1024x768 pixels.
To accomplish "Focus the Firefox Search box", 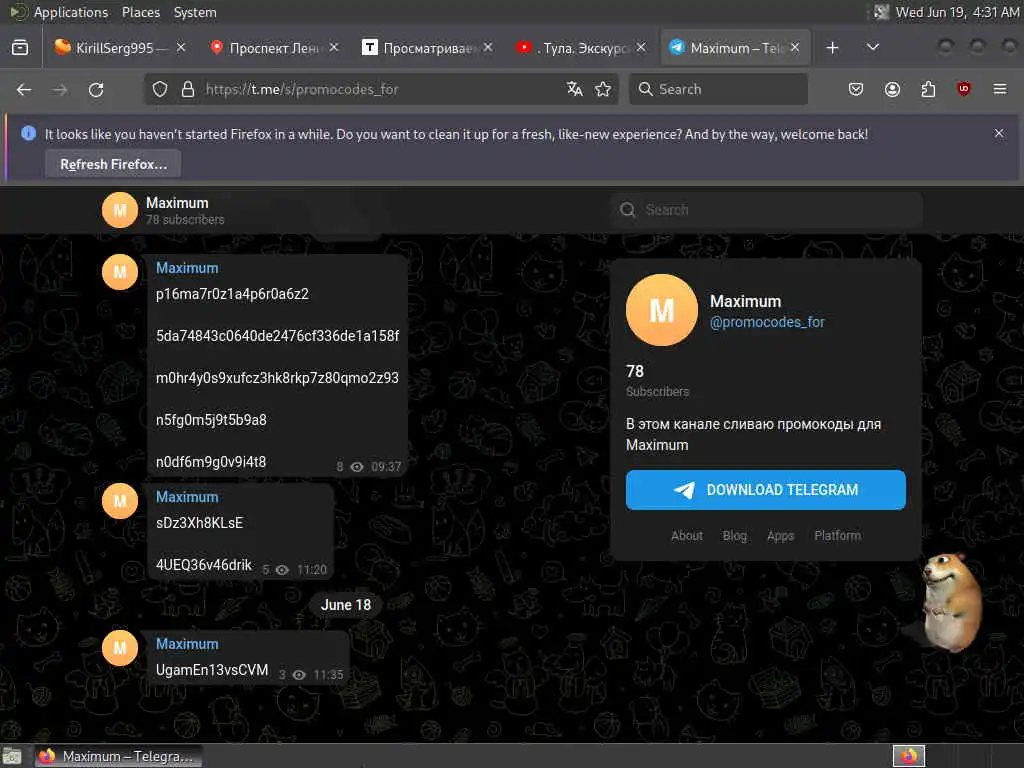I will point(718,89).
